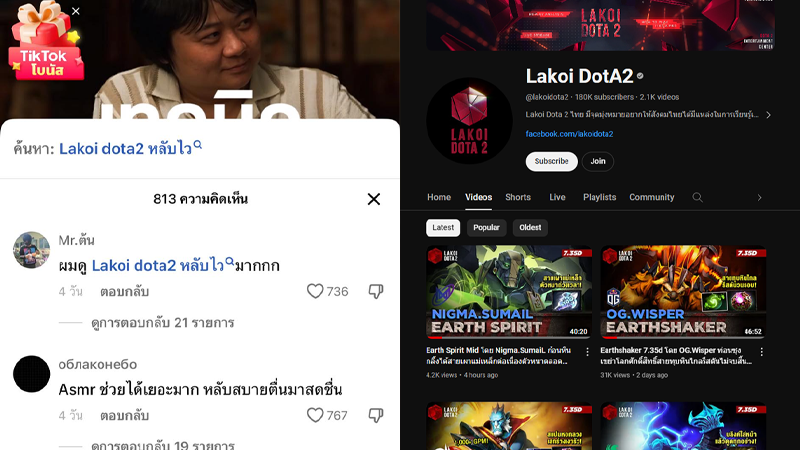The width and height of the screenshot is (800, 450).
Task: Open the facebook.com/lakoidota2 link
Action: pos(569,134)
